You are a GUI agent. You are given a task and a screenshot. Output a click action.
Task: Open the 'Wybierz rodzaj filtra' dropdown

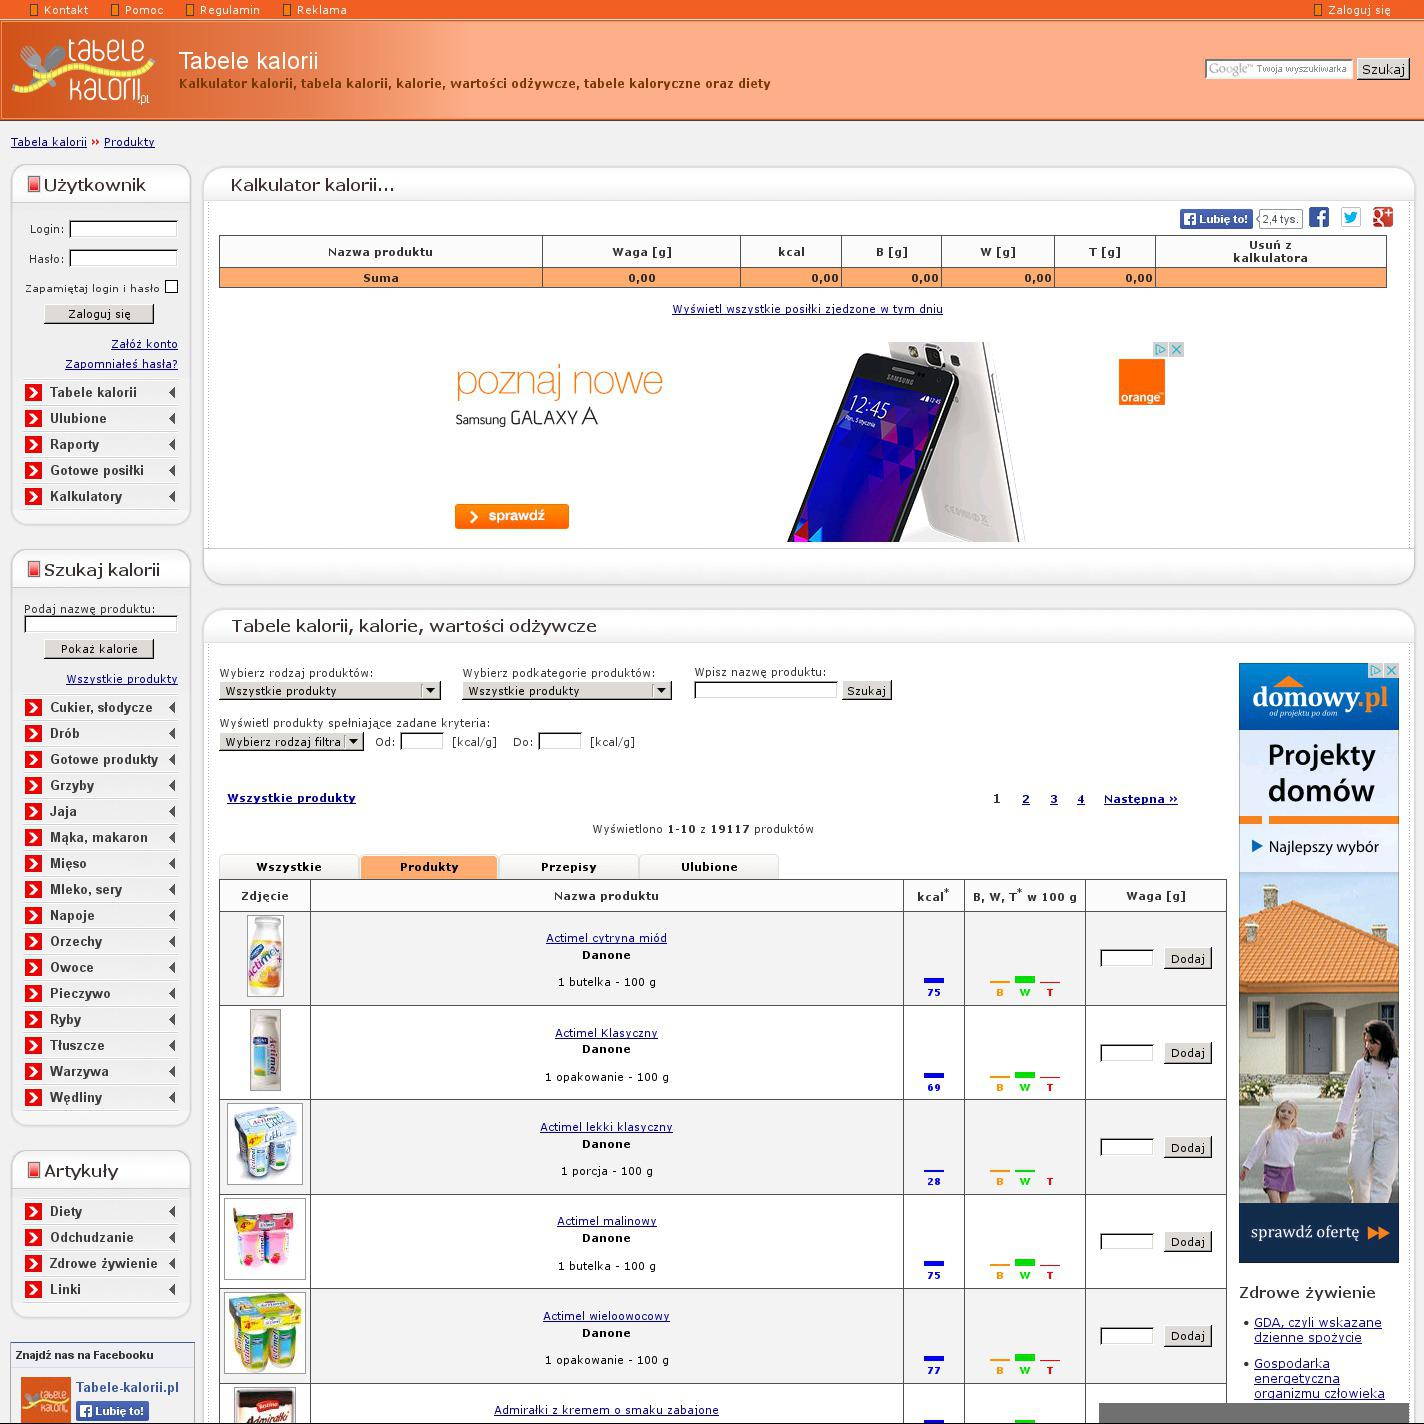(291, 742)
